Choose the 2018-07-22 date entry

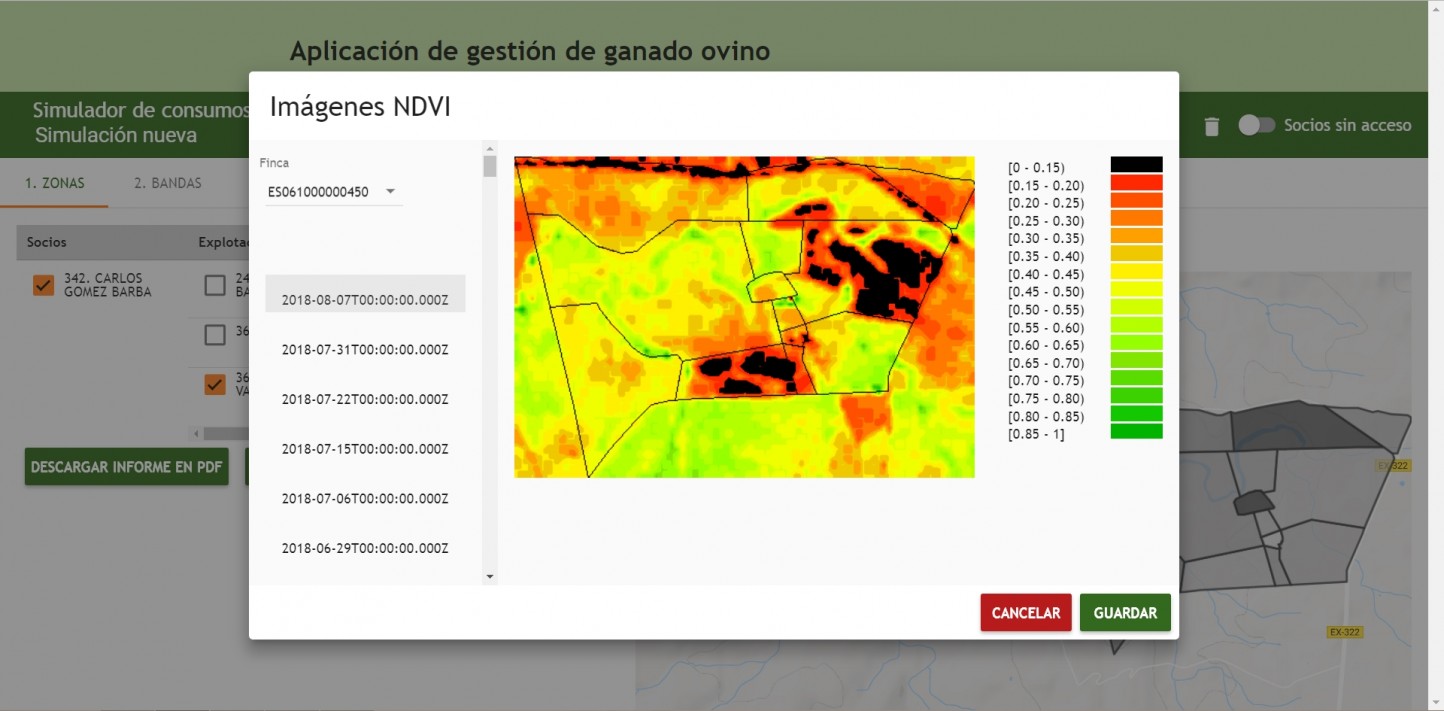(x=365, y=399)
